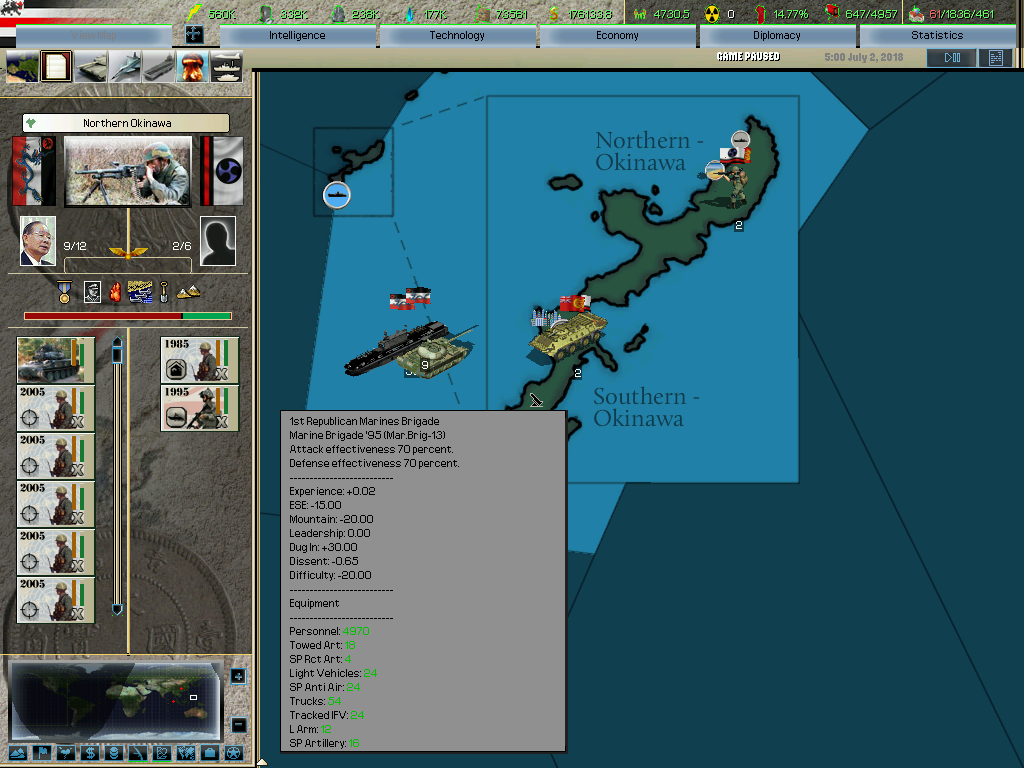Toggle political map mode flag icon
Screen dimensions: 1024x768
tap(43, 753)
